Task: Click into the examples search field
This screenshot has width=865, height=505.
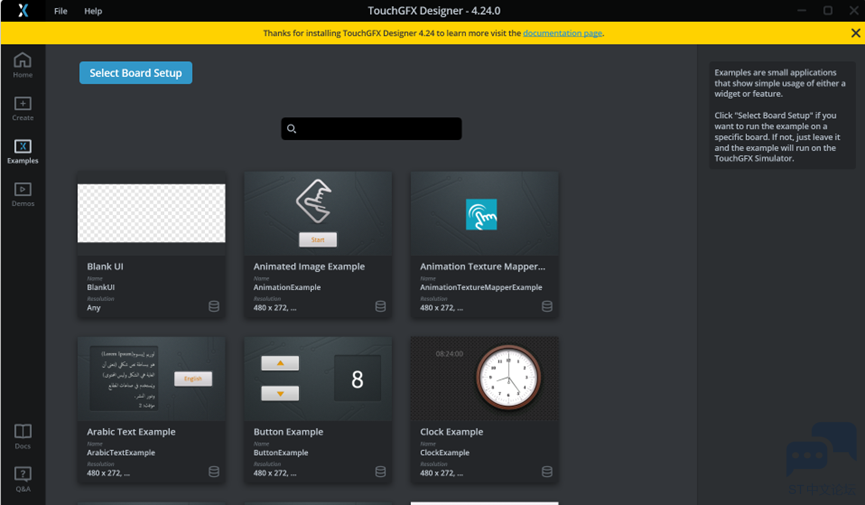Action: point(371,129)
